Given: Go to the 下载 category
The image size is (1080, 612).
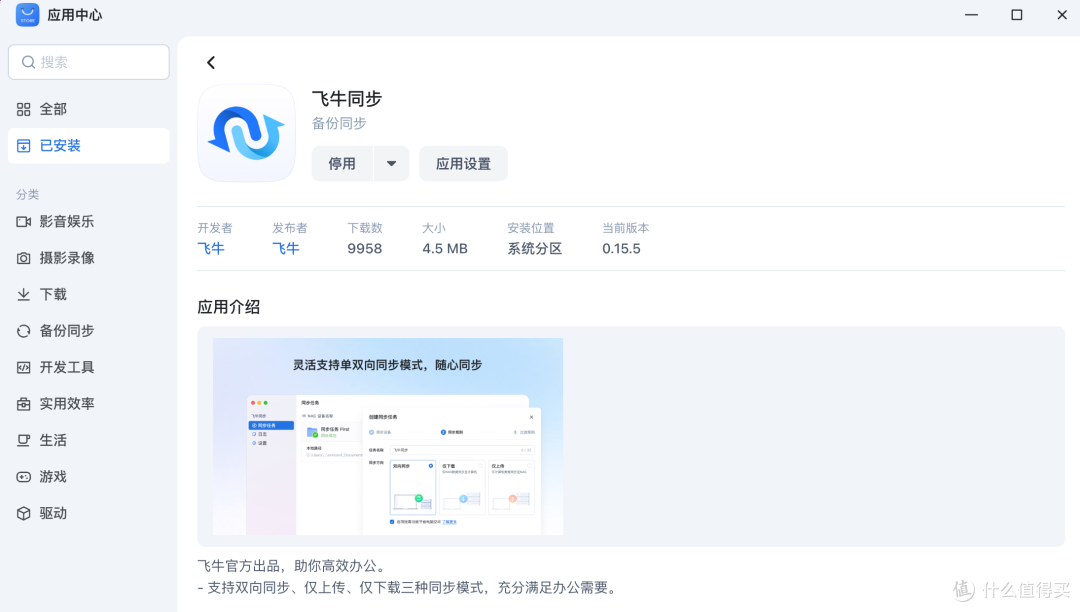Looking at the screenshot, I should coord(89,295).
